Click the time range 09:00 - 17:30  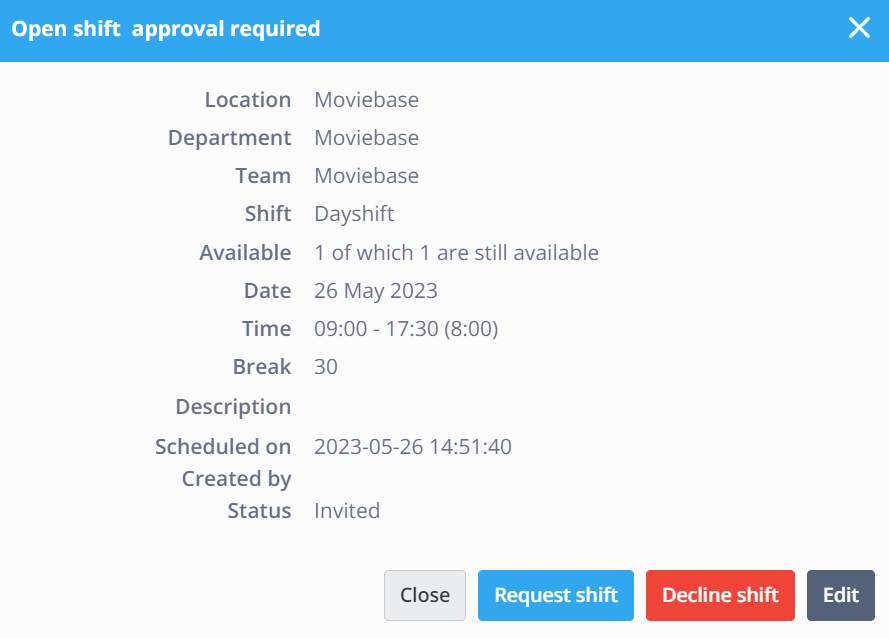point(376,329)
